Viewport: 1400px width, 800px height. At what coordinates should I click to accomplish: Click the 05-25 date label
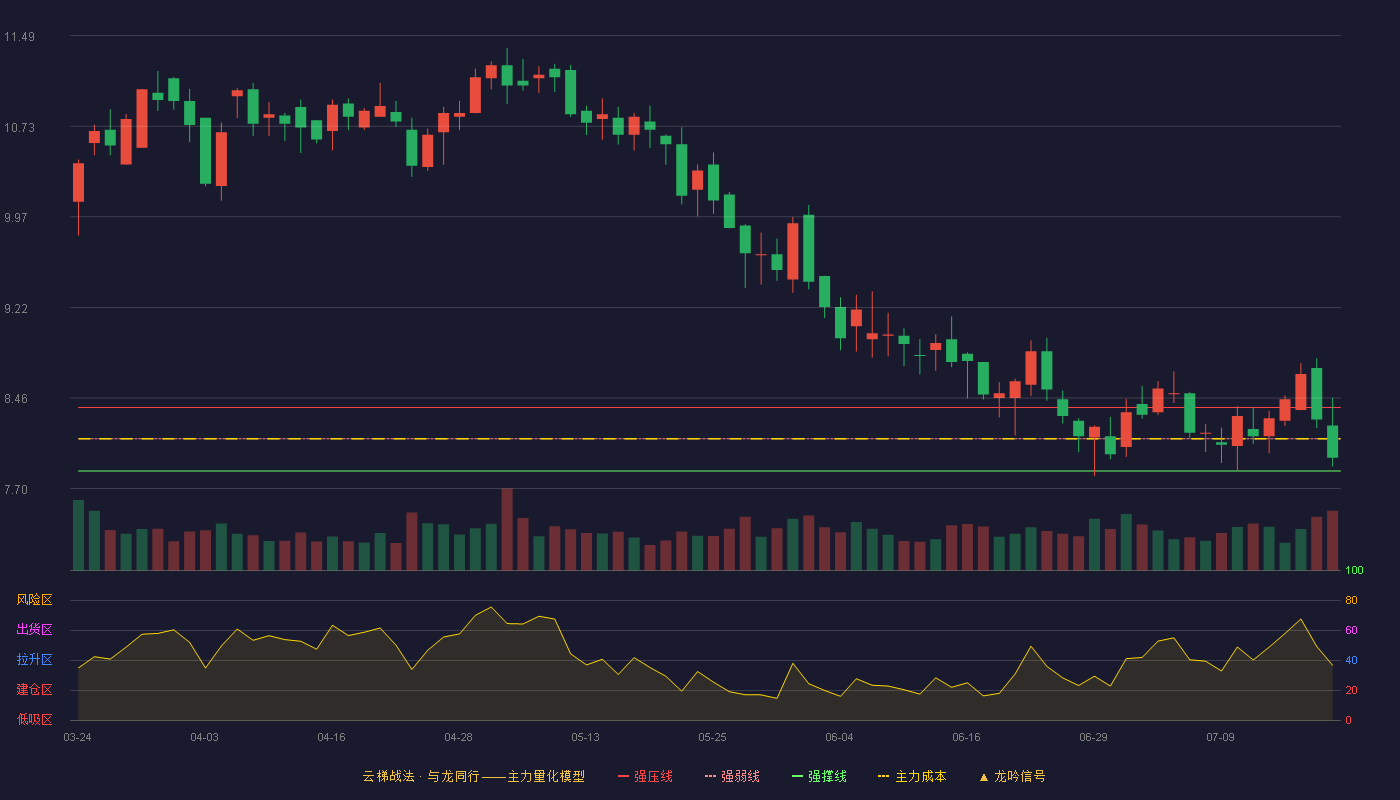pos(712,737)
